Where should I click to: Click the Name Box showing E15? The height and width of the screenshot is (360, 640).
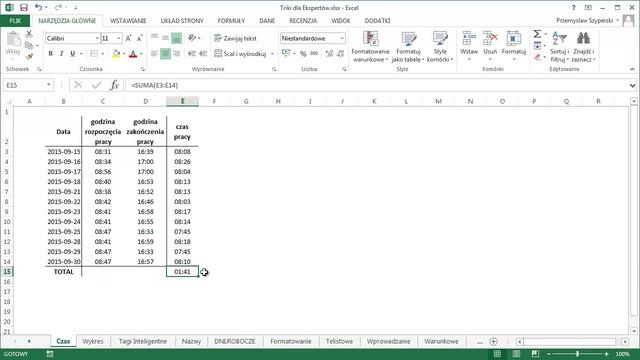[28, 85]
